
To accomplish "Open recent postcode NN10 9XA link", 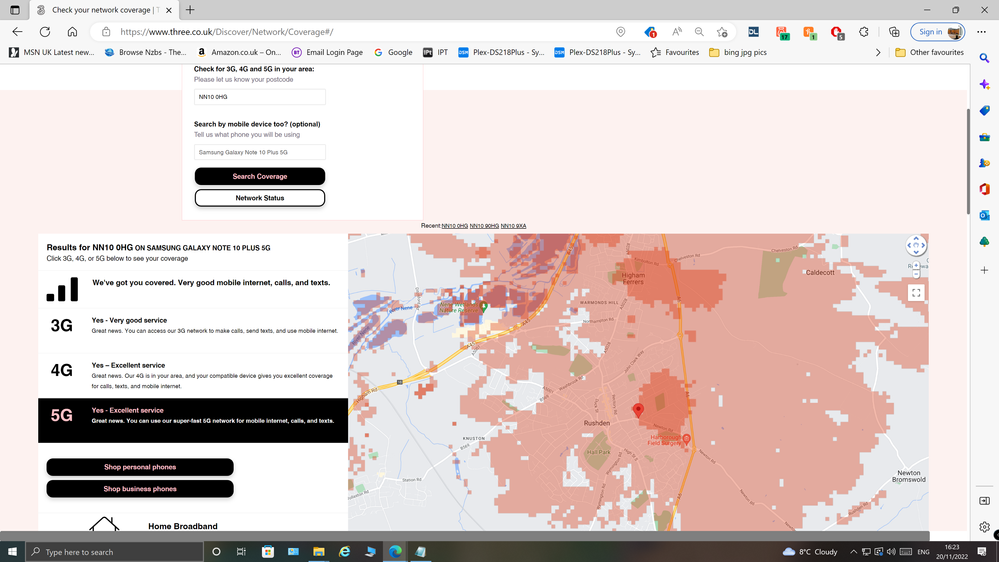I will click(514, 226).
